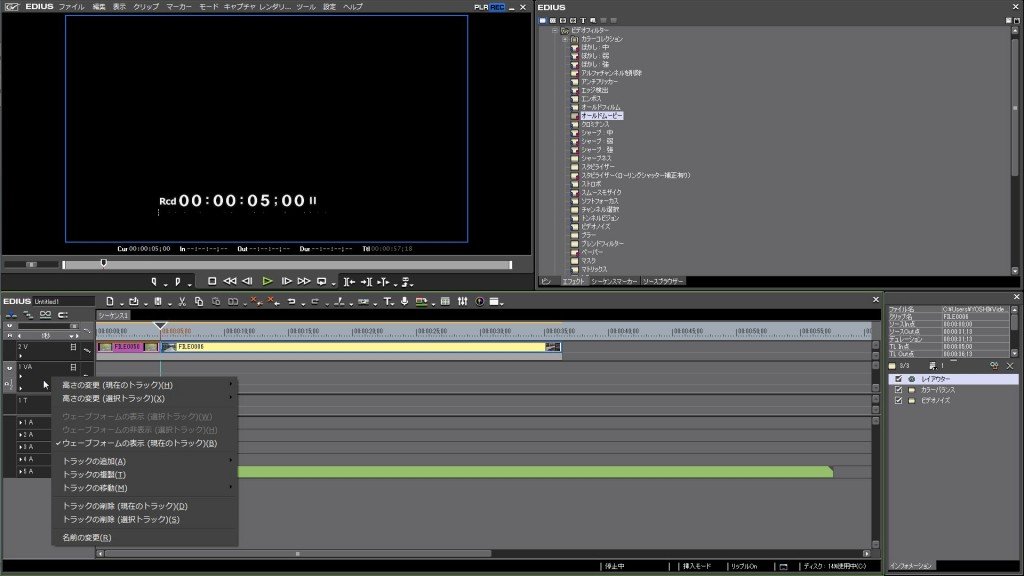Open voice-over with the microphone icon
This screenshot has height=576, width=1024.
point(404,301)
